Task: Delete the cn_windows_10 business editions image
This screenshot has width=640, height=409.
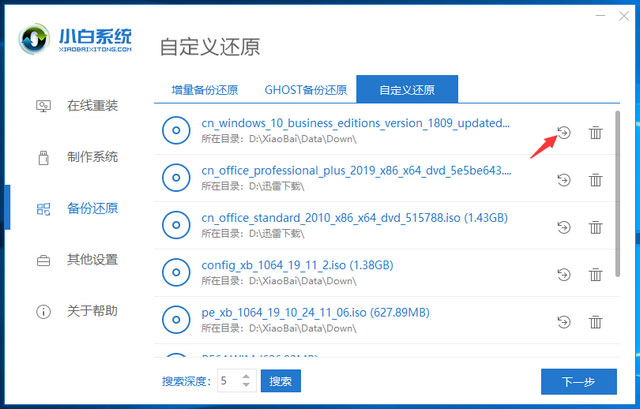Action: (595, 133)
